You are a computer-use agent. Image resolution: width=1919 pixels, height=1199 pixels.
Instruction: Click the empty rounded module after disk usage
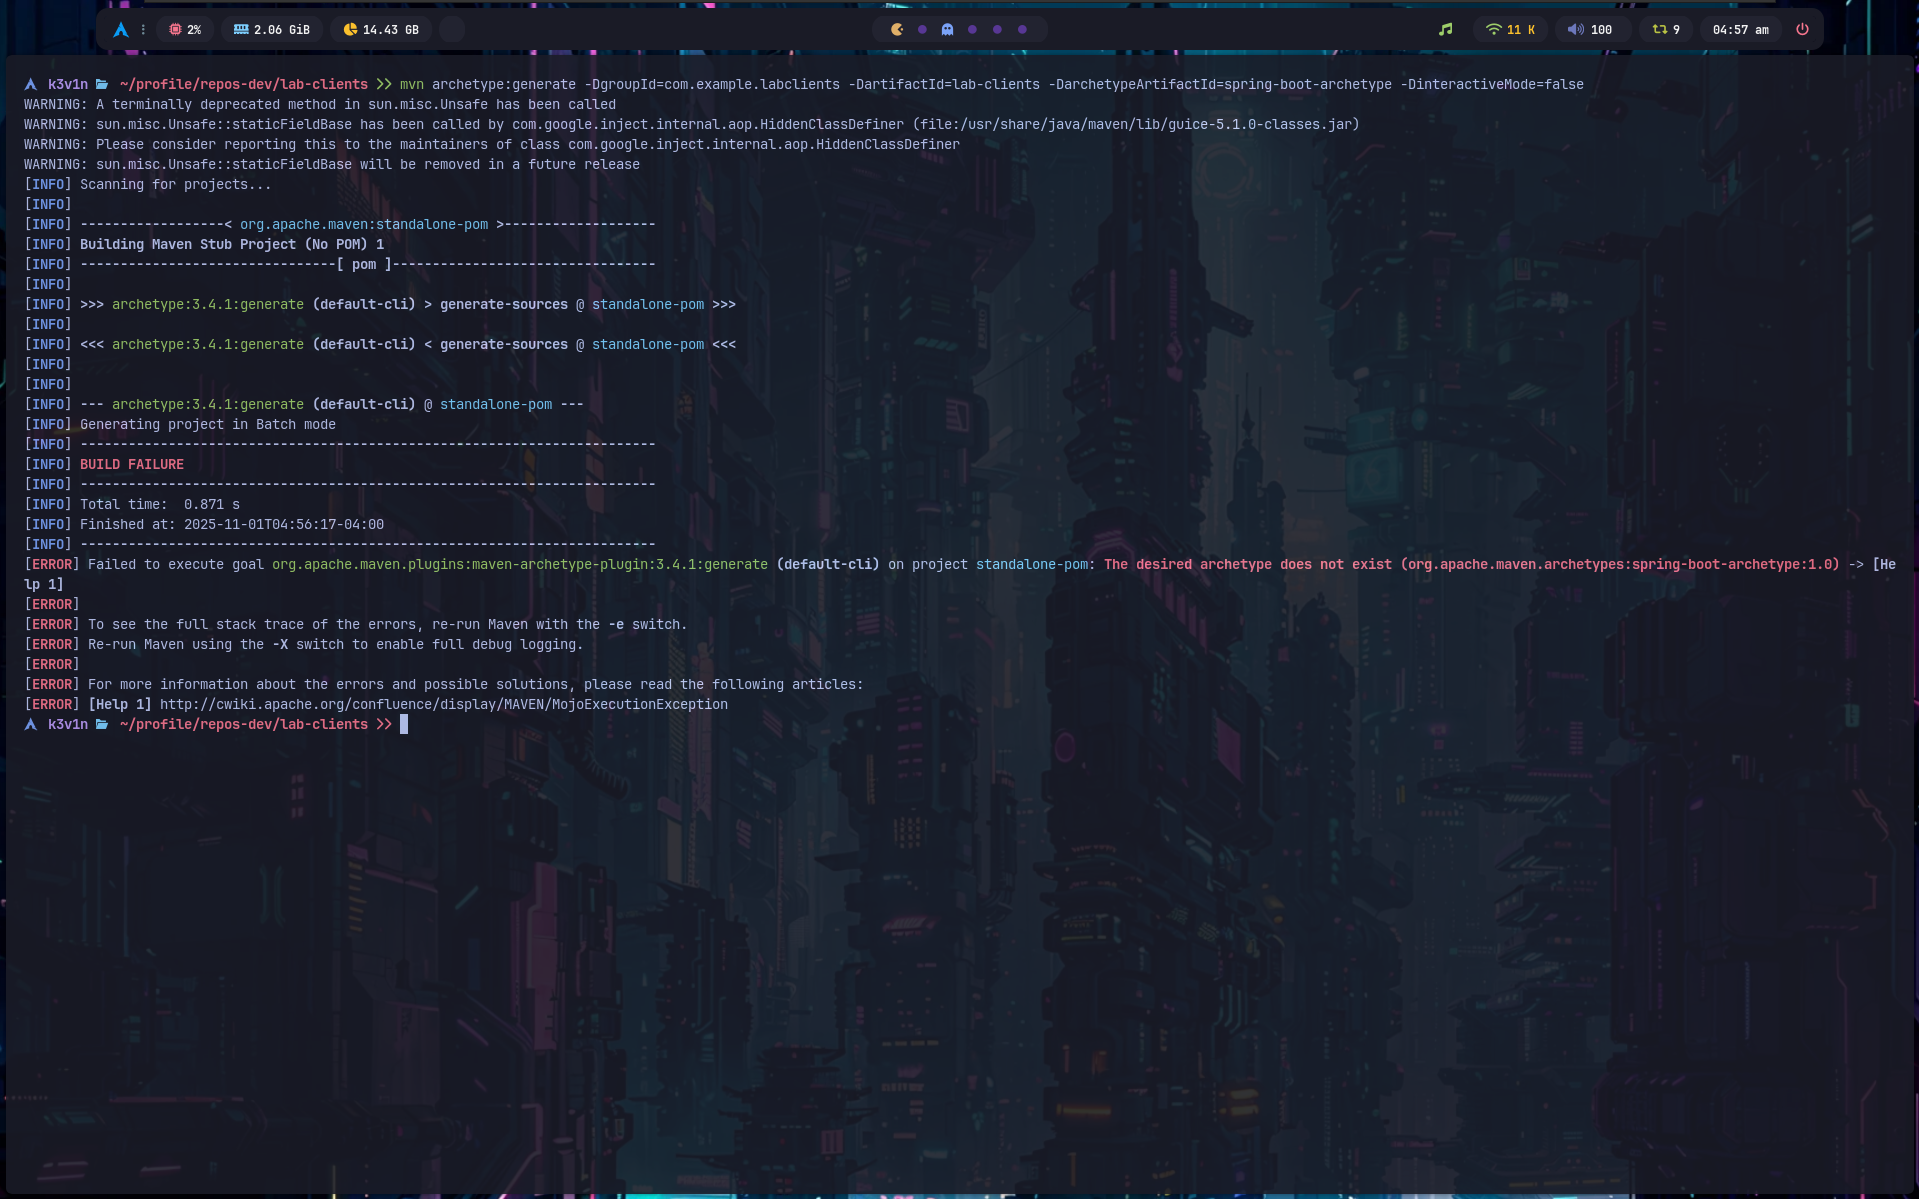click(452, 30)
